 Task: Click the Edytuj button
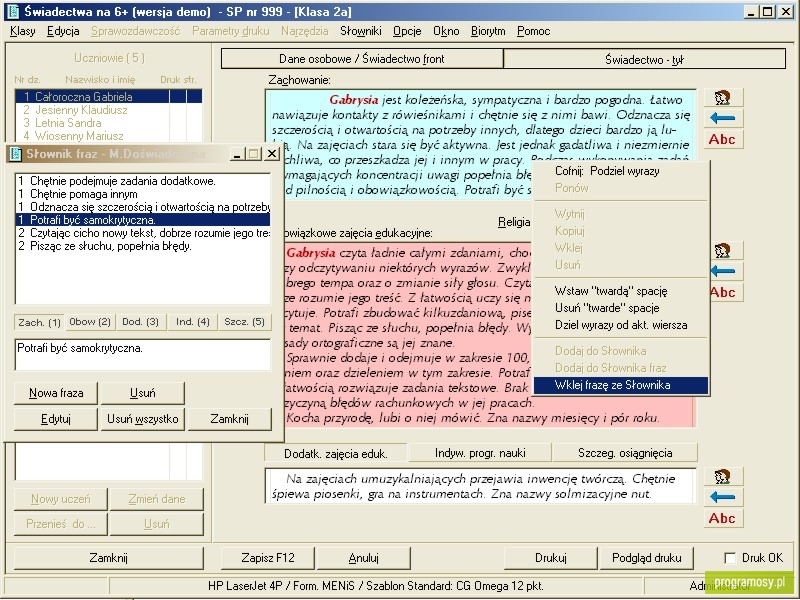56,419
